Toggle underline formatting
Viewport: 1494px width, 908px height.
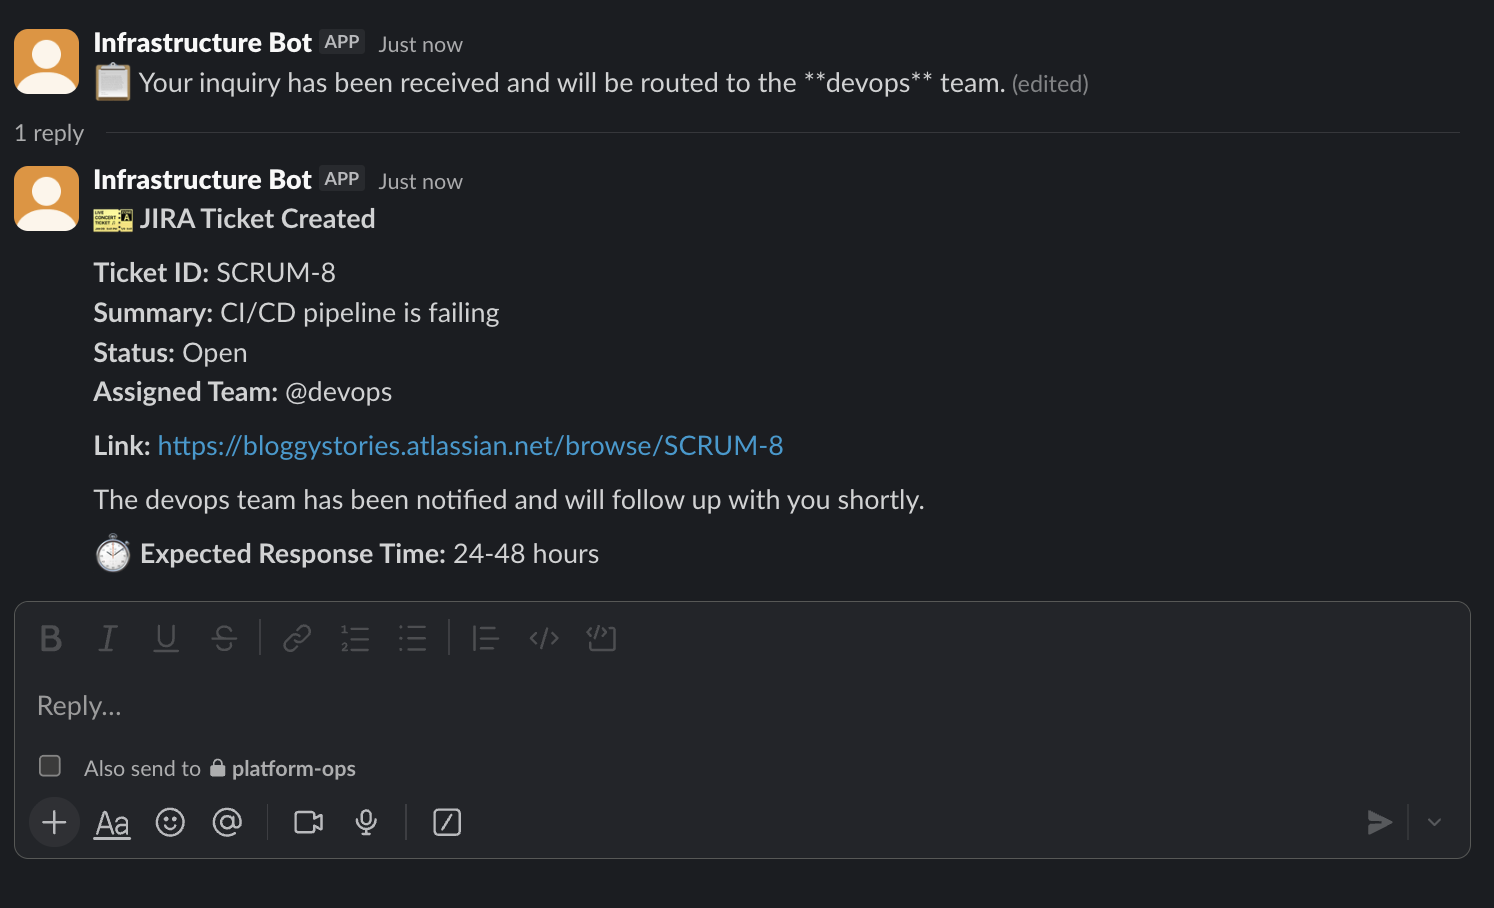point(165,638)
